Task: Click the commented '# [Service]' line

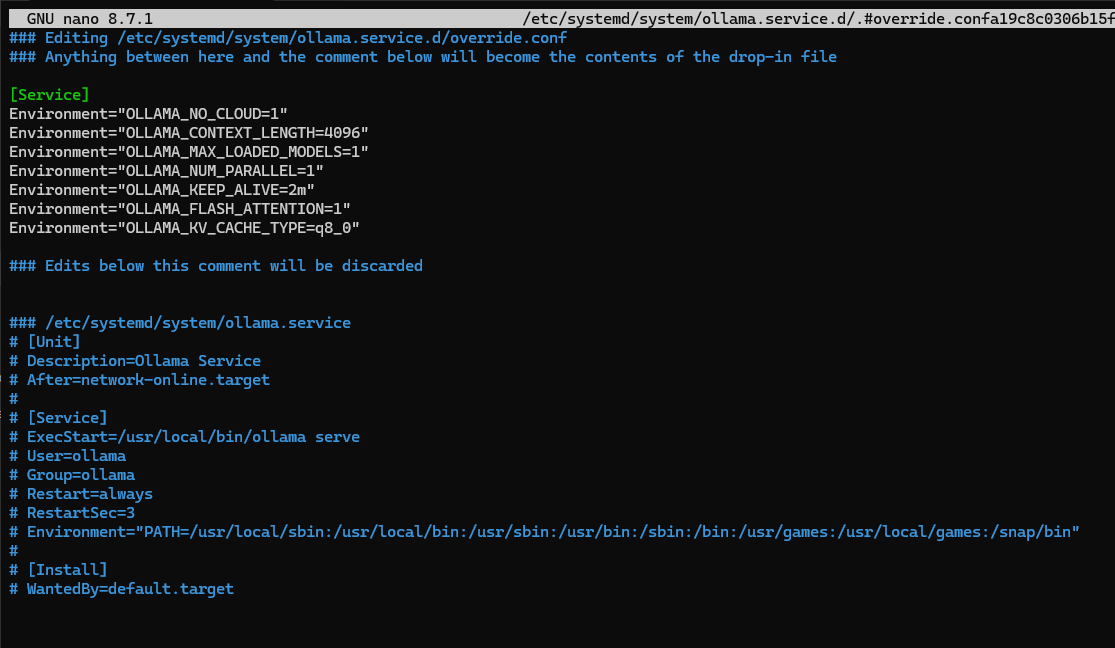Action: (58, 418)
